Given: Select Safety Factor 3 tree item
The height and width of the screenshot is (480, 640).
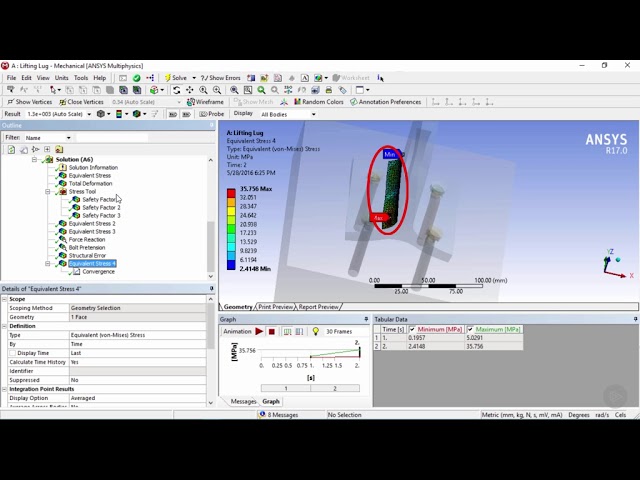Looking at the screenshot, I should click(x=101, y=216).
